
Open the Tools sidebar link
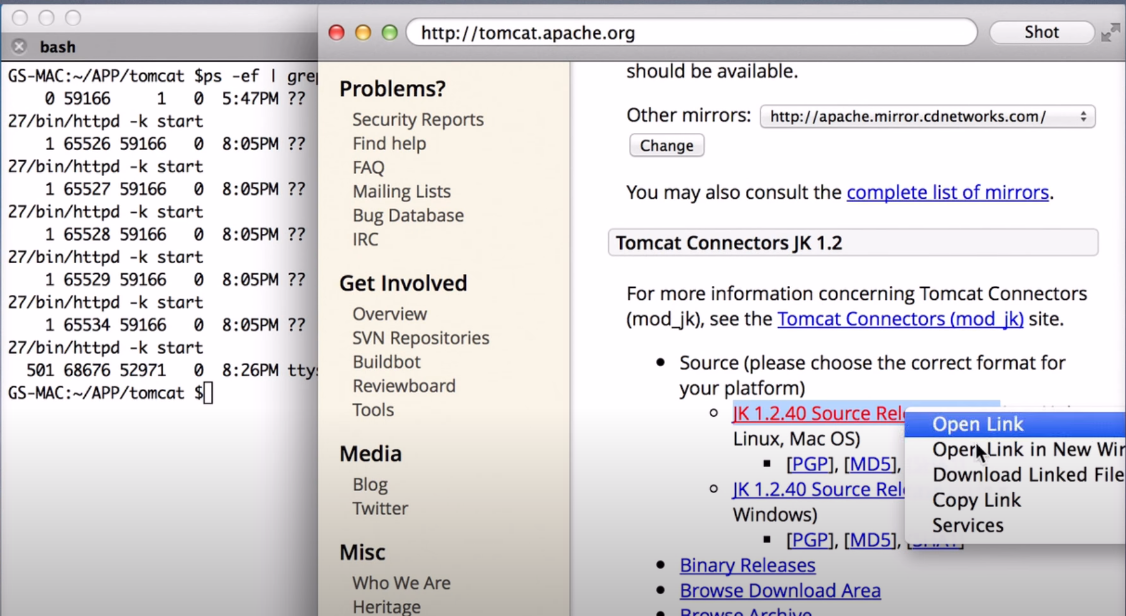coord(373,410)
